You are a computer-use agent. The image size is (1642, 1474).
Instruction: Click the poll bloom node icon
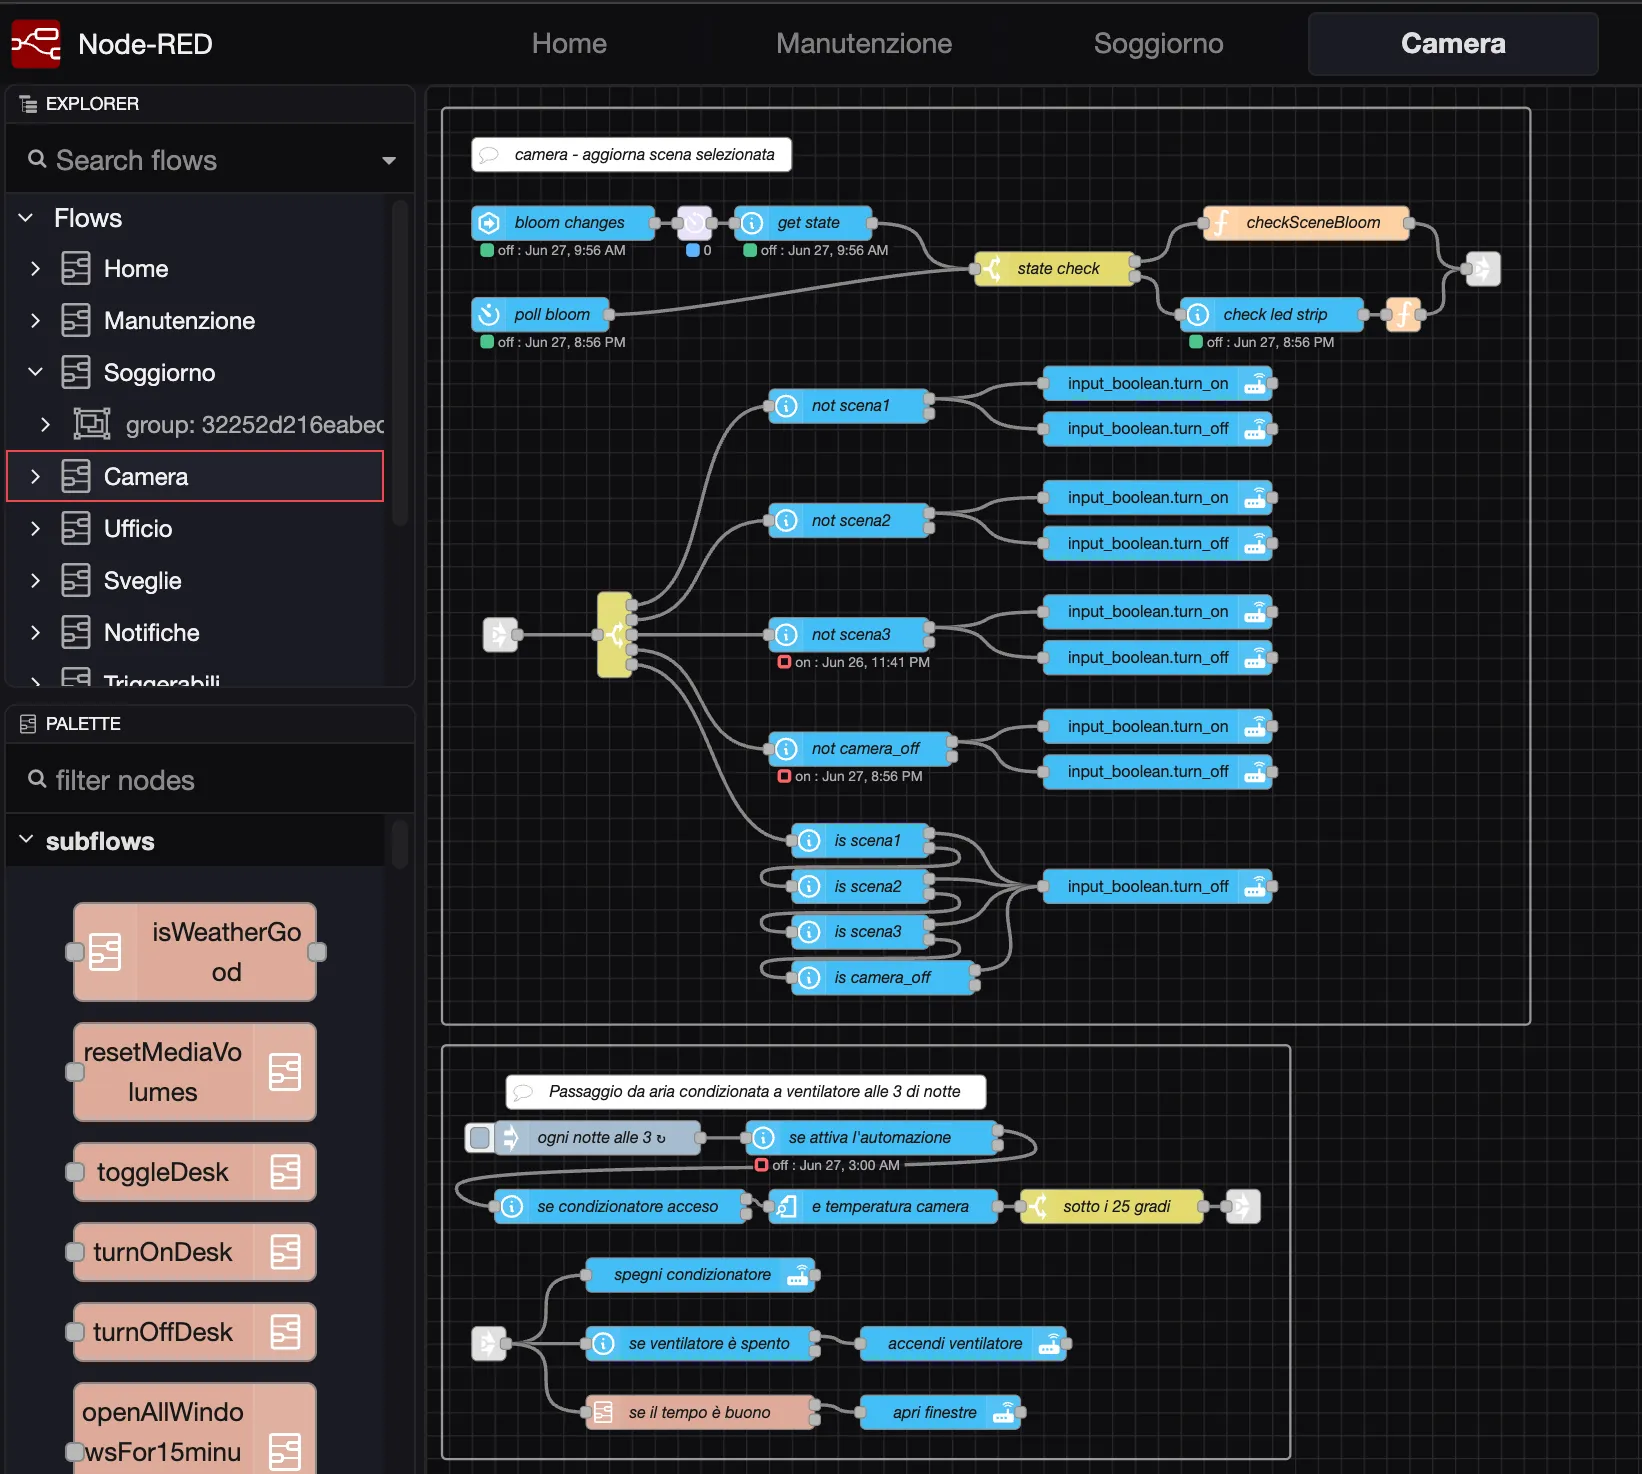coord(489,315)
